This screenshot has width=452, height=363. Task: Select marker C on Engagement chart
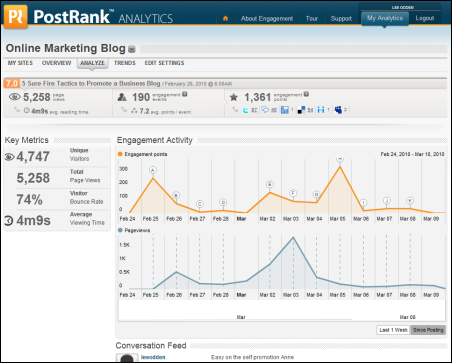(200, 204)
